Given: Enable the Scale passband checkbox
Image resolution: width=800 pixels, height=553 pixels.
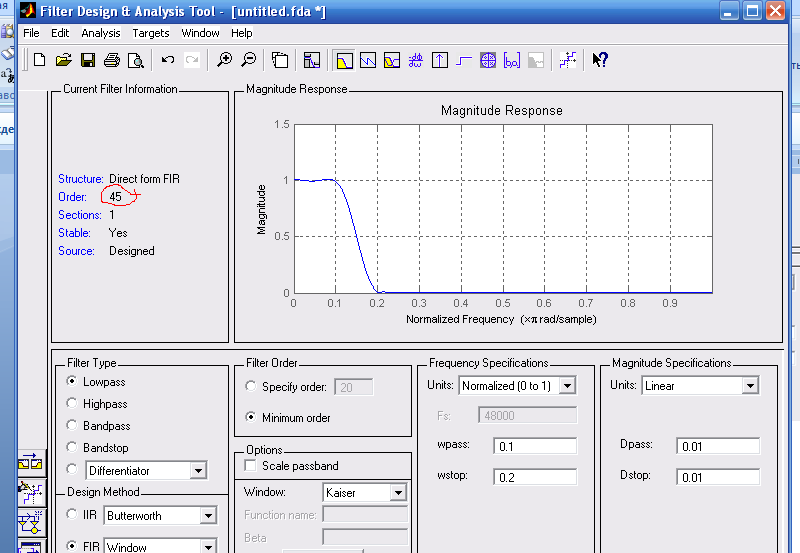Looking at the screenshot, I should [251, 466].
